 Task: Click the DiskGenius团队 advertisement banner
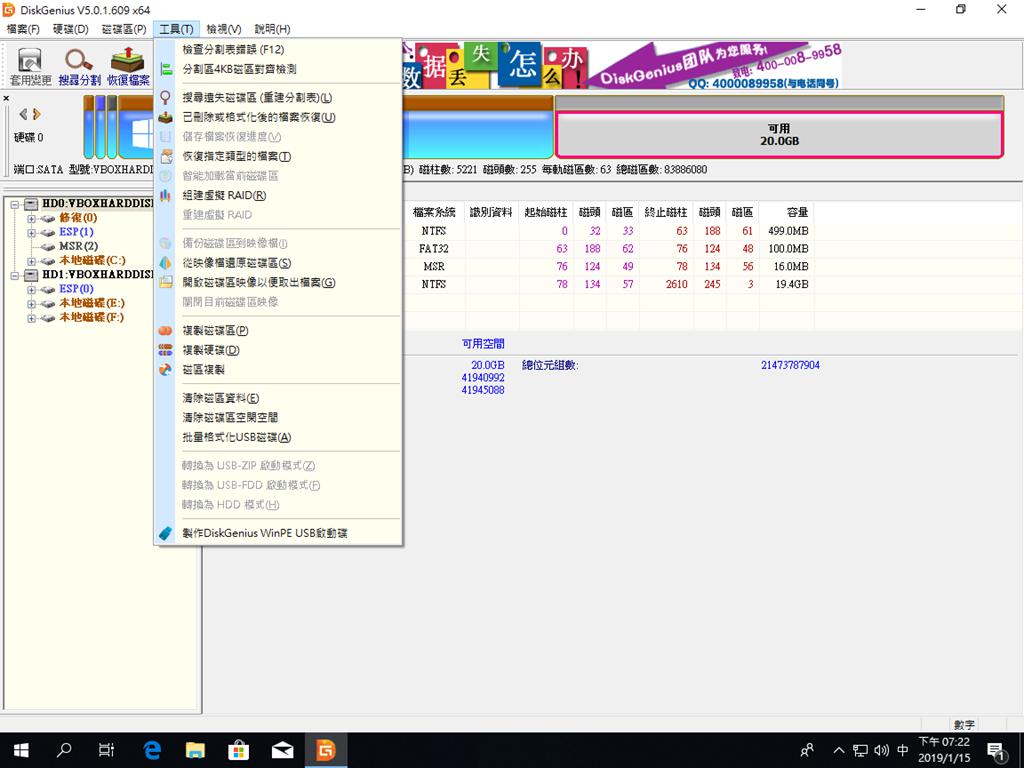pyautogui.click(x=621, y=65)
